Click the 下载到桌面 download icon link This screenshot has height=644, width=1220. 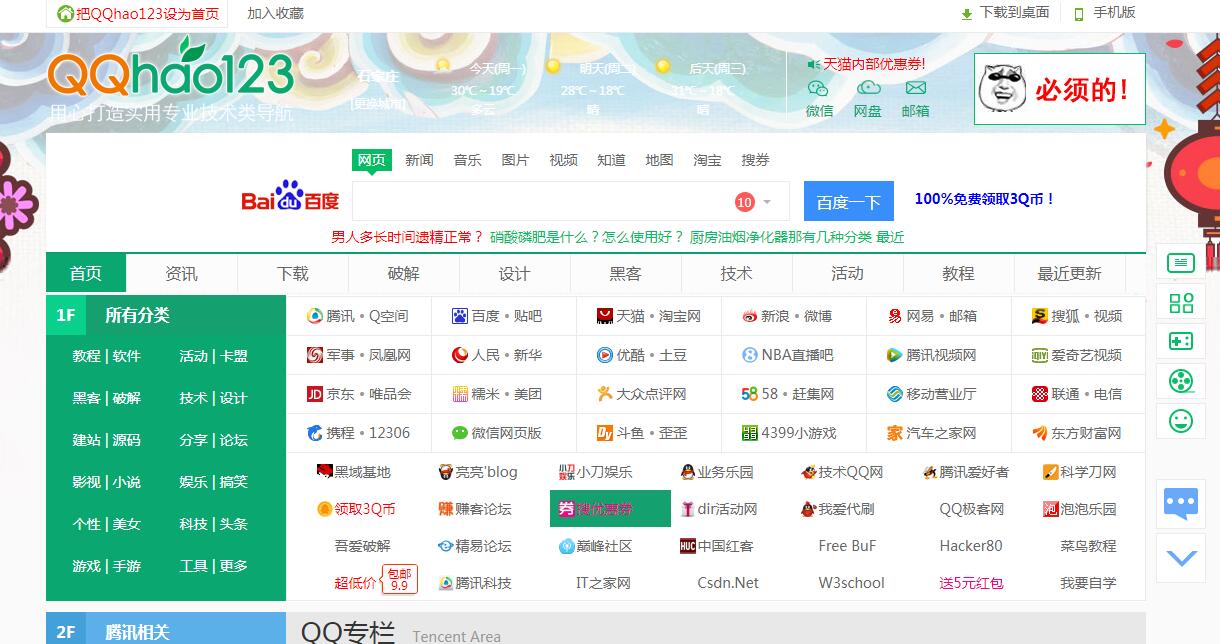click(x=1005, y=13)
